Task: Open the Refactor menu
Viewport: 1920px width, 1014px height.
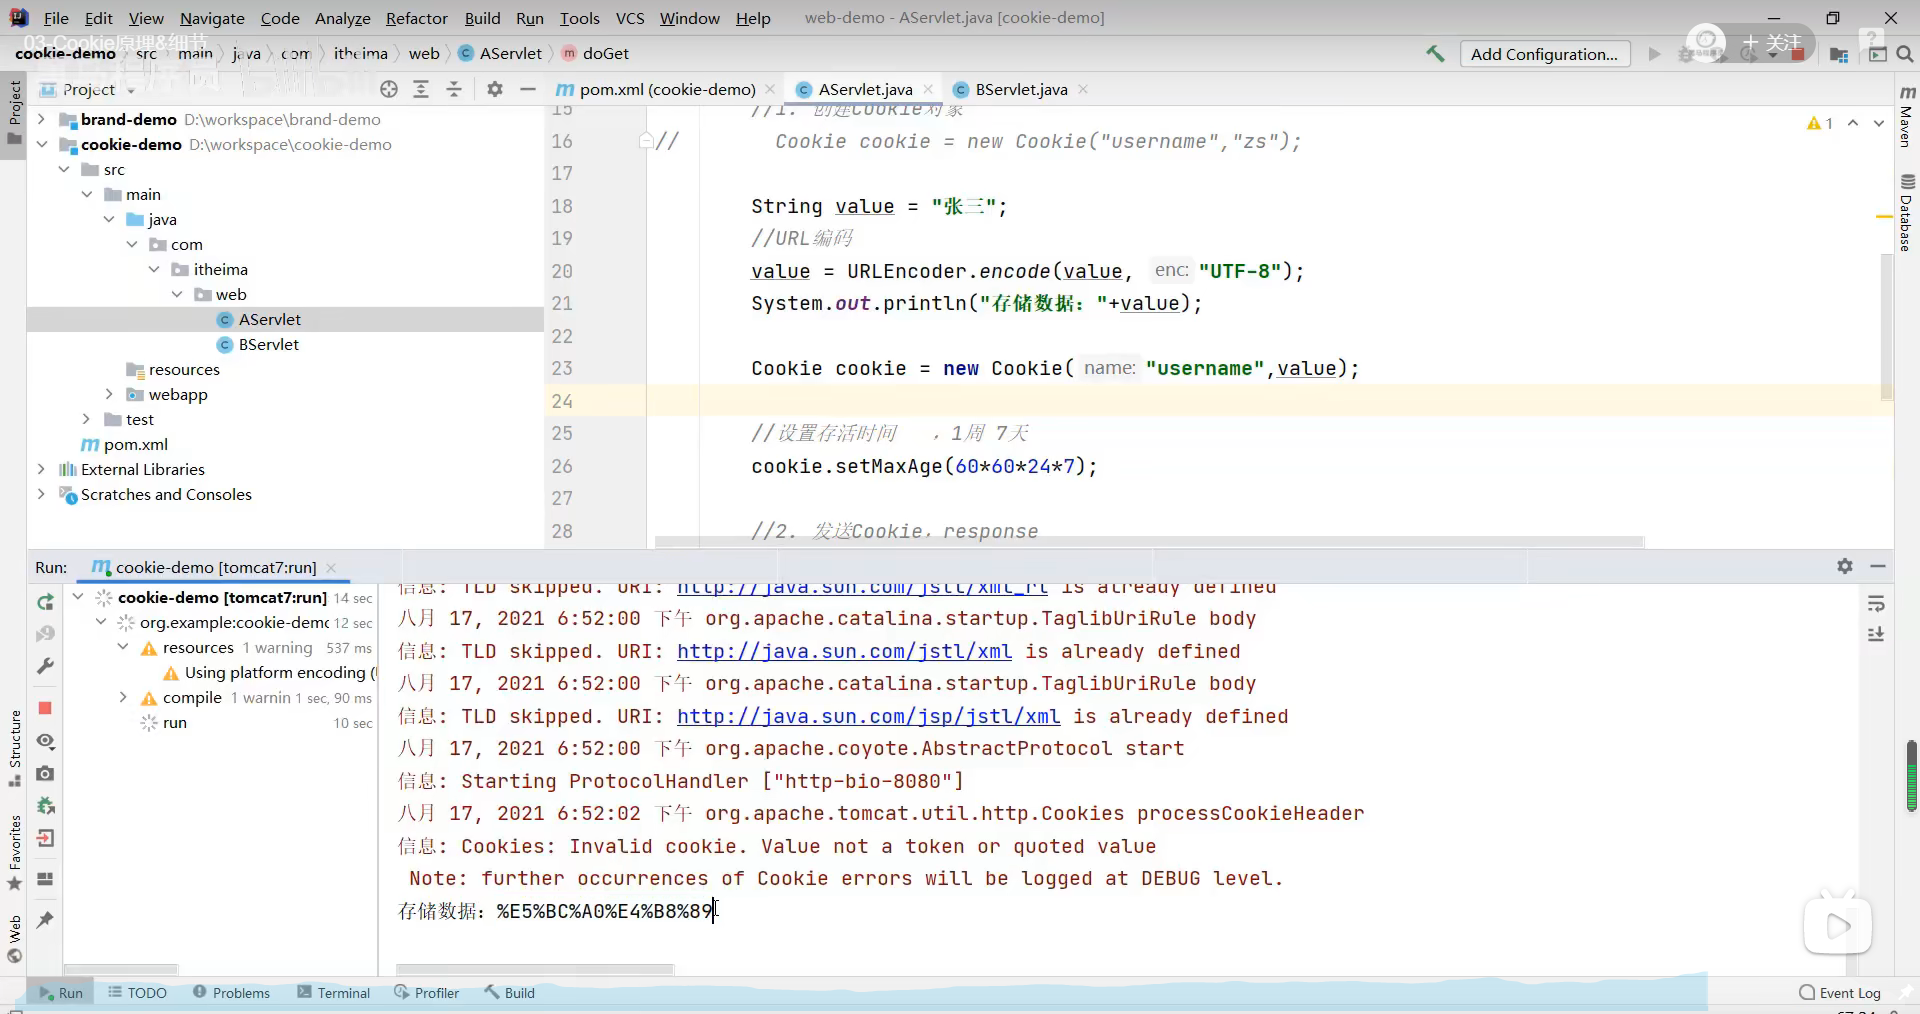Action: point(416,18)
